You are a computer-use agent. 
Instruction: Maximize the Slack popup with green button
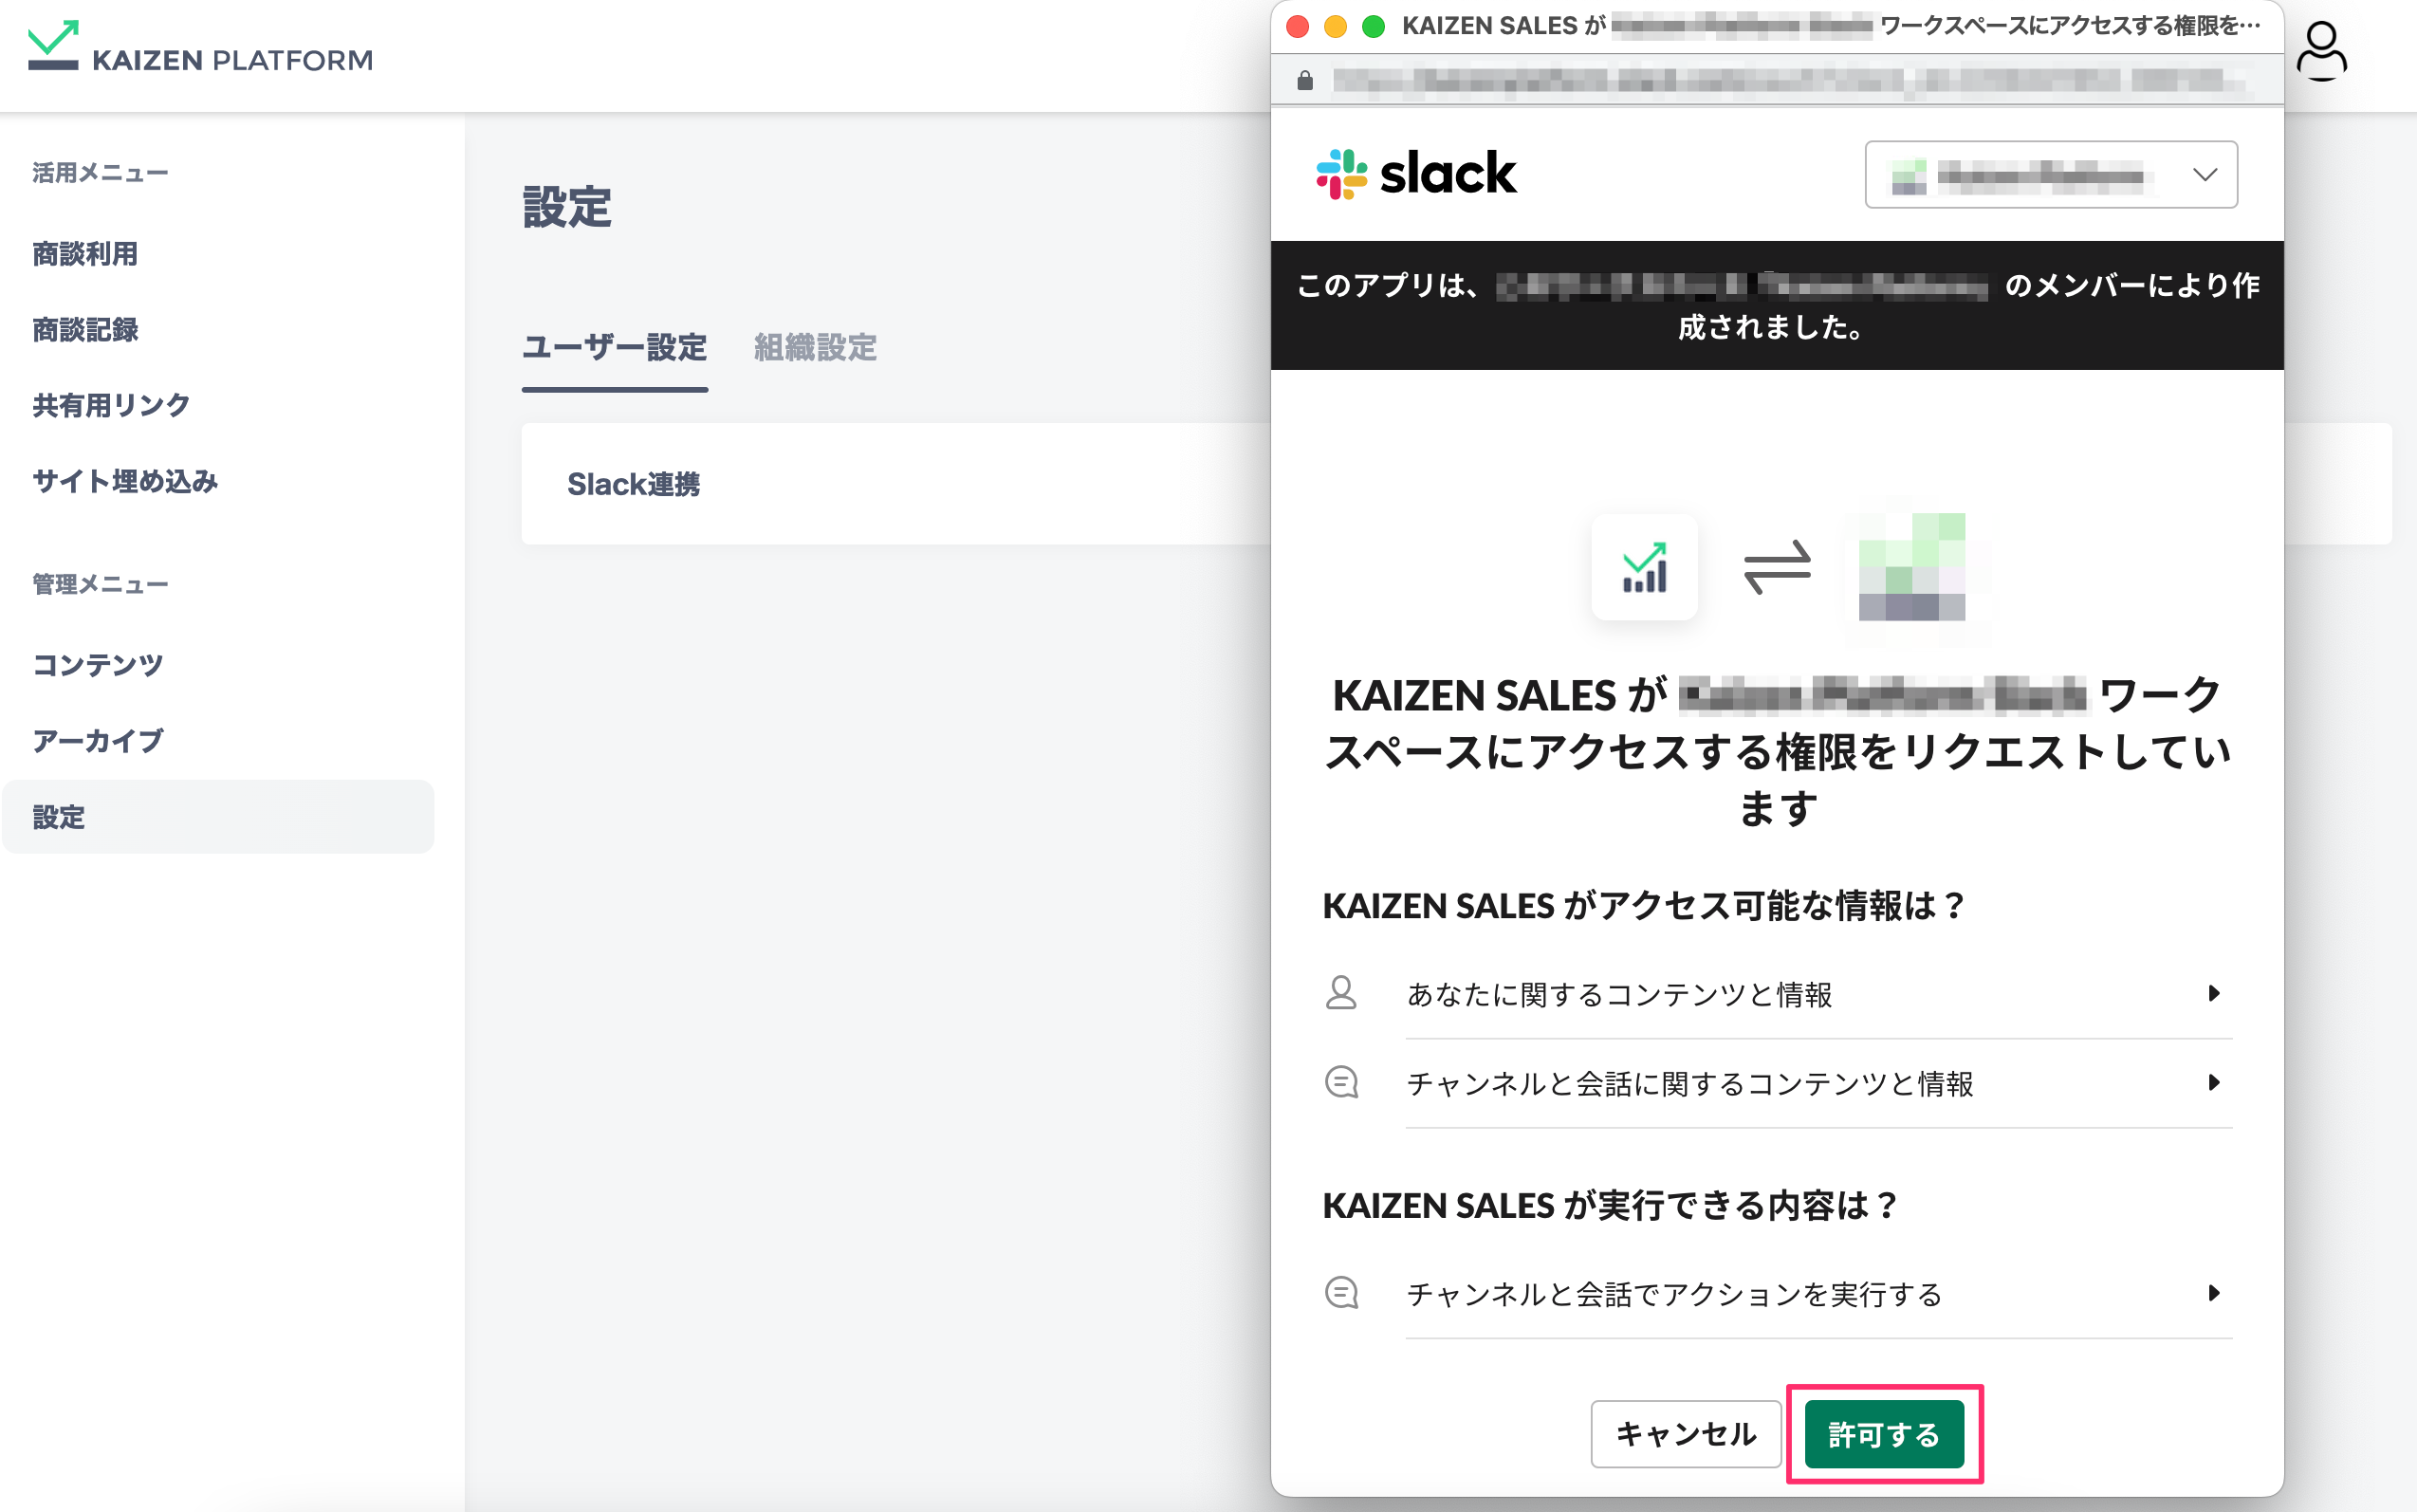(x=1373, y=26)
